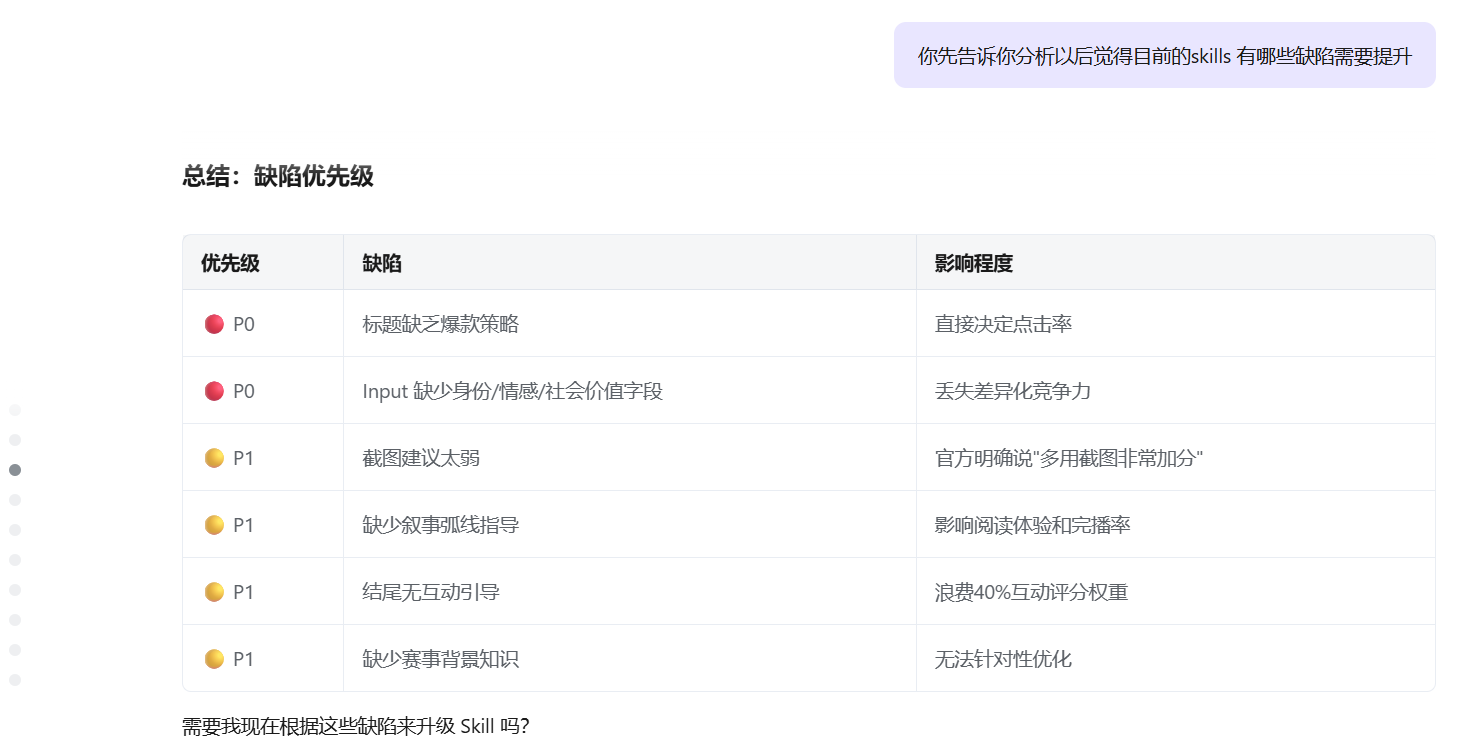Viewport: 1473px width, 753px height.
Task: Click the 官方明确说"多用截图非常加分" cell
Action: 1068,458
